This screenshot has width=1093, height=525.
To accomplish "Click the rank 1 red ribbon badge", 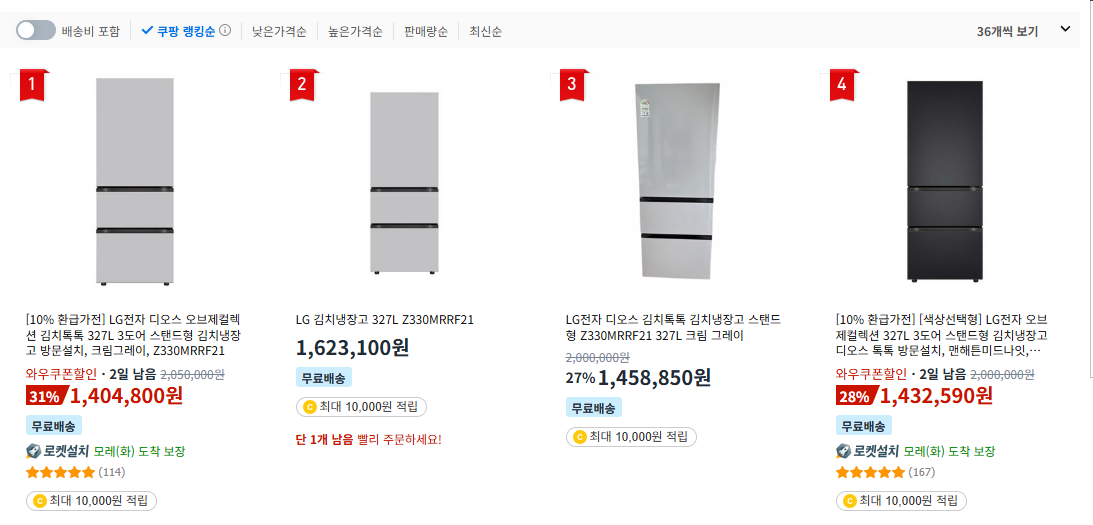I will 33,84.
